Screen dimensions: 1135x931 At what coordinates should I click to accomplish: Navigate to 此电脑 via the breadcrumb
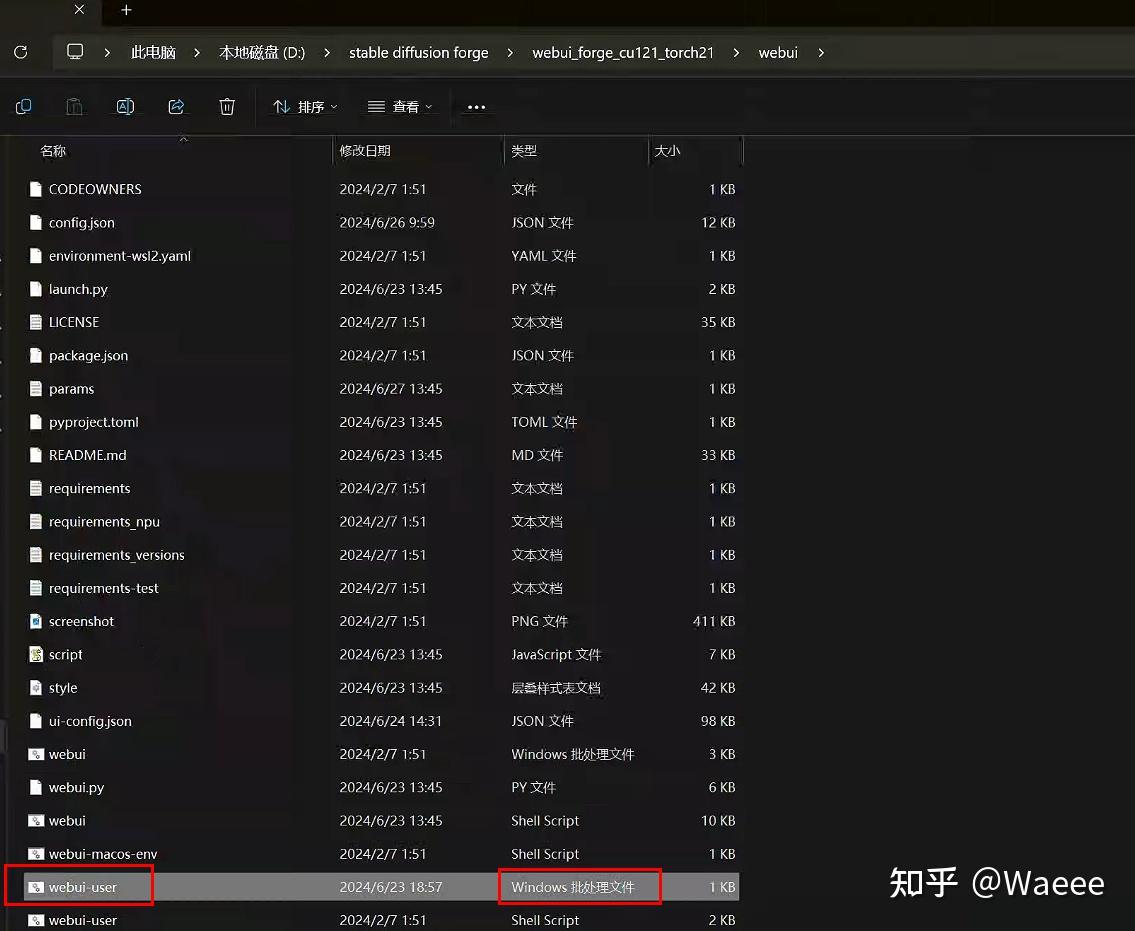153,52
